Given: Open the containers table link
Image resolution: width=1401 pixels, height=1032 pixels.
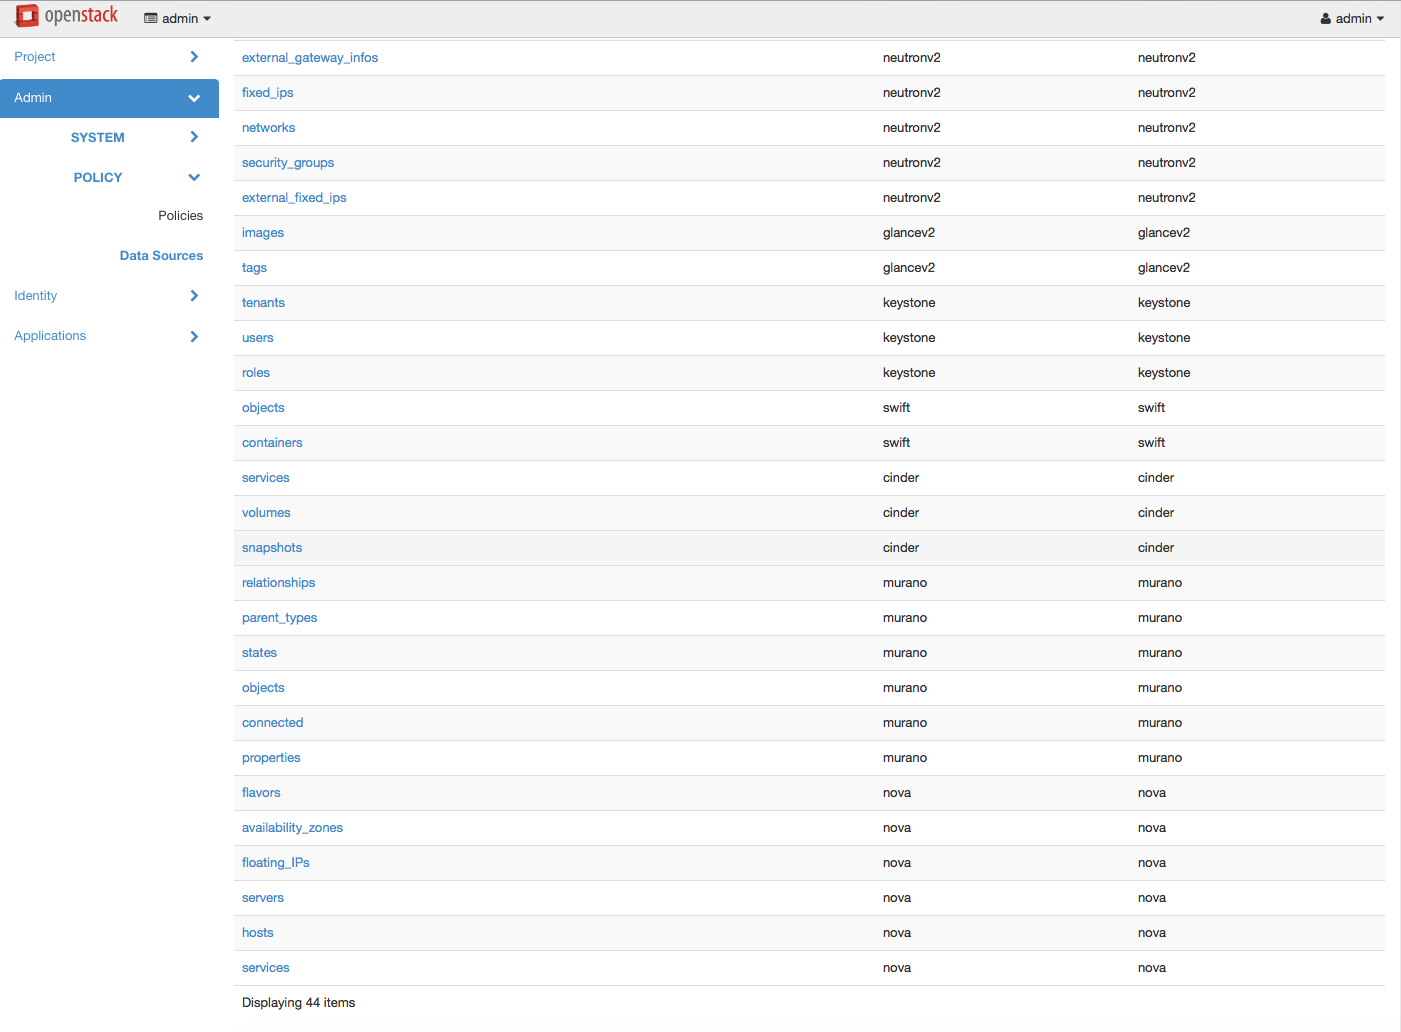Looking at the screenshot, I should click(x=272, y=443).
